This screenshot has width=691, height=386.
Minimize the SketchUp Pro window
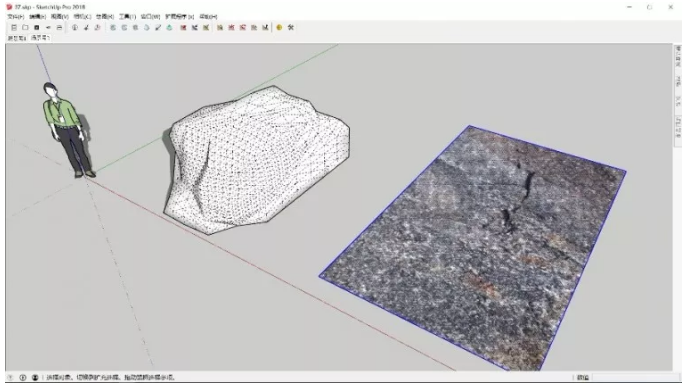629,7
